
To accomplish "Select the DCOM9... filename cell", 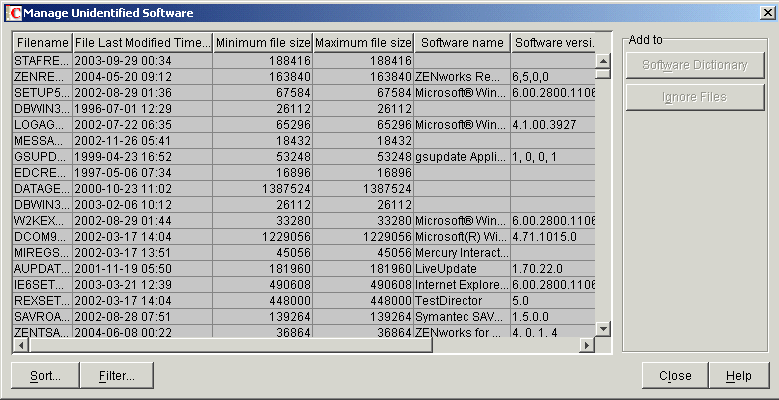I will click(x=43, y=237).
